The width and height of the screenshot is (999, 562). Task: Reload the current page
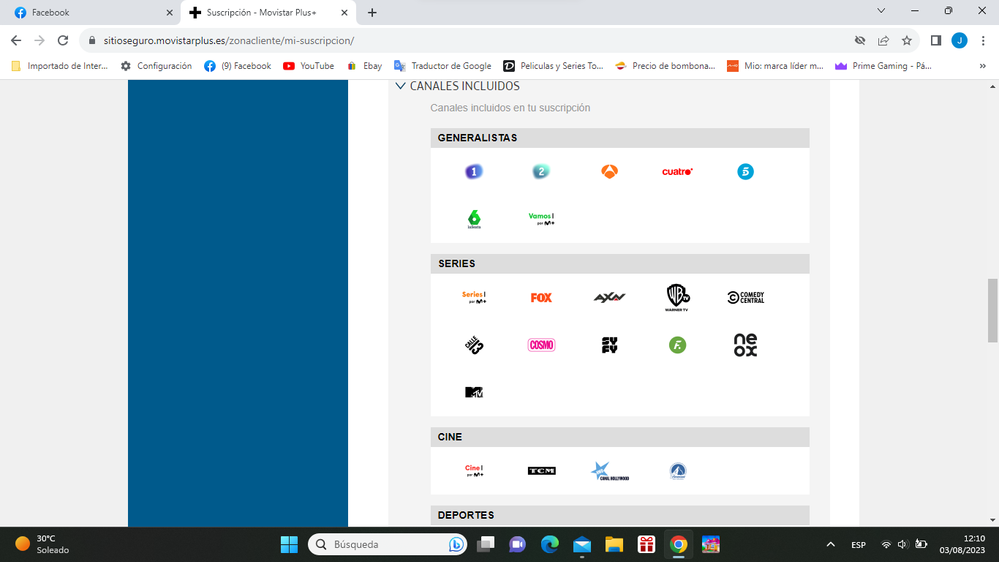(x=62, y=40)
